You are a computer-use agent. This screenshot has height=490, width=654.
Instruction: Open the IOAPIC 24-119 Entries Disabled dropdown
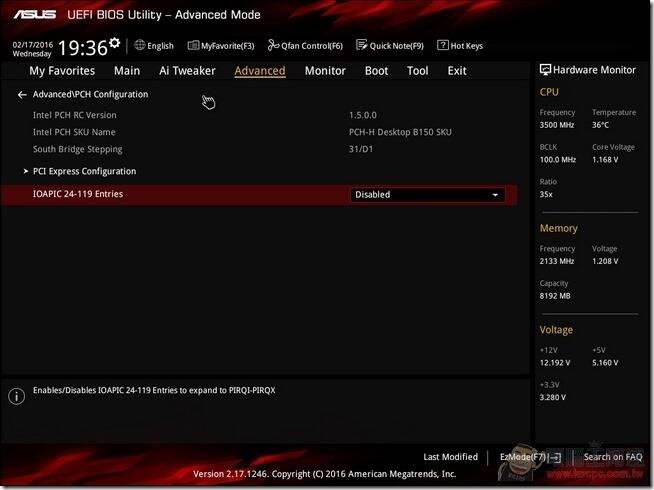click(x=428, y=195)
